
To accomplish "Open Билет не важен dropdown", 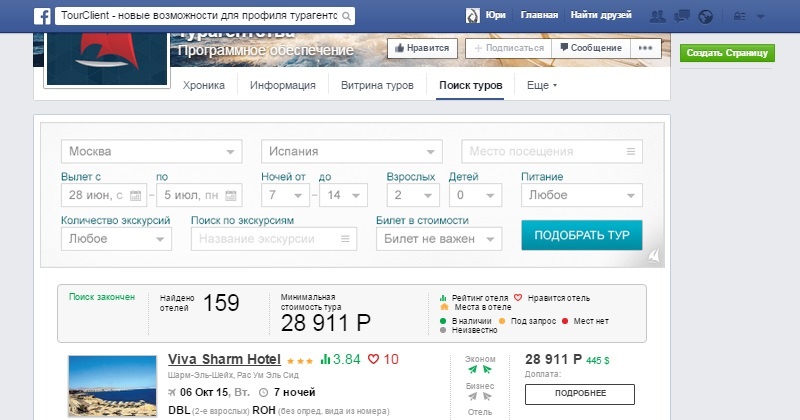I will [x=439, y=239].
